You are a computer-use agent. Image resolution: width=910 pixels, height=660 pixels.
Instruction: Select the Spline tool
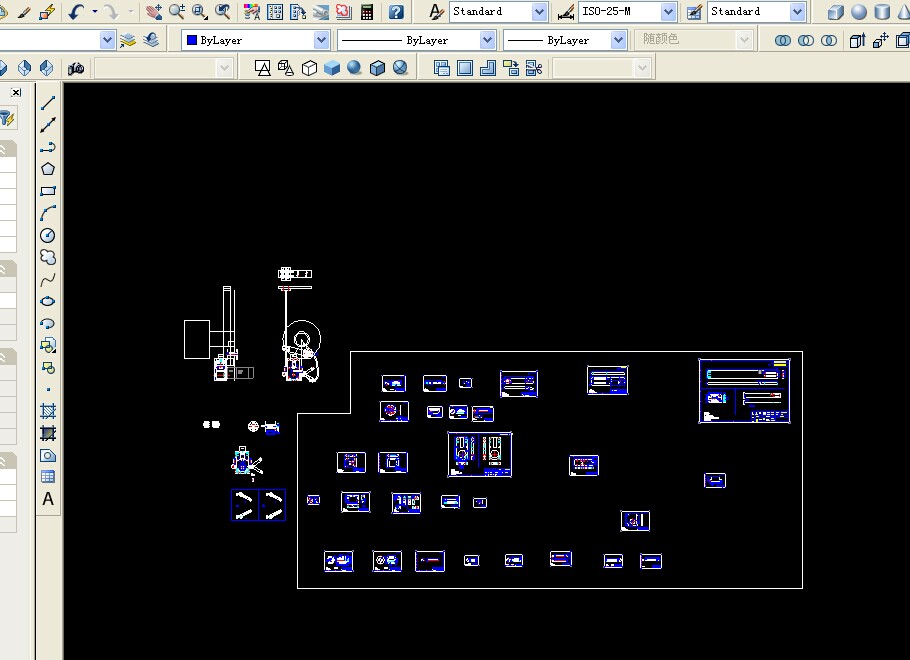point(48,280)
